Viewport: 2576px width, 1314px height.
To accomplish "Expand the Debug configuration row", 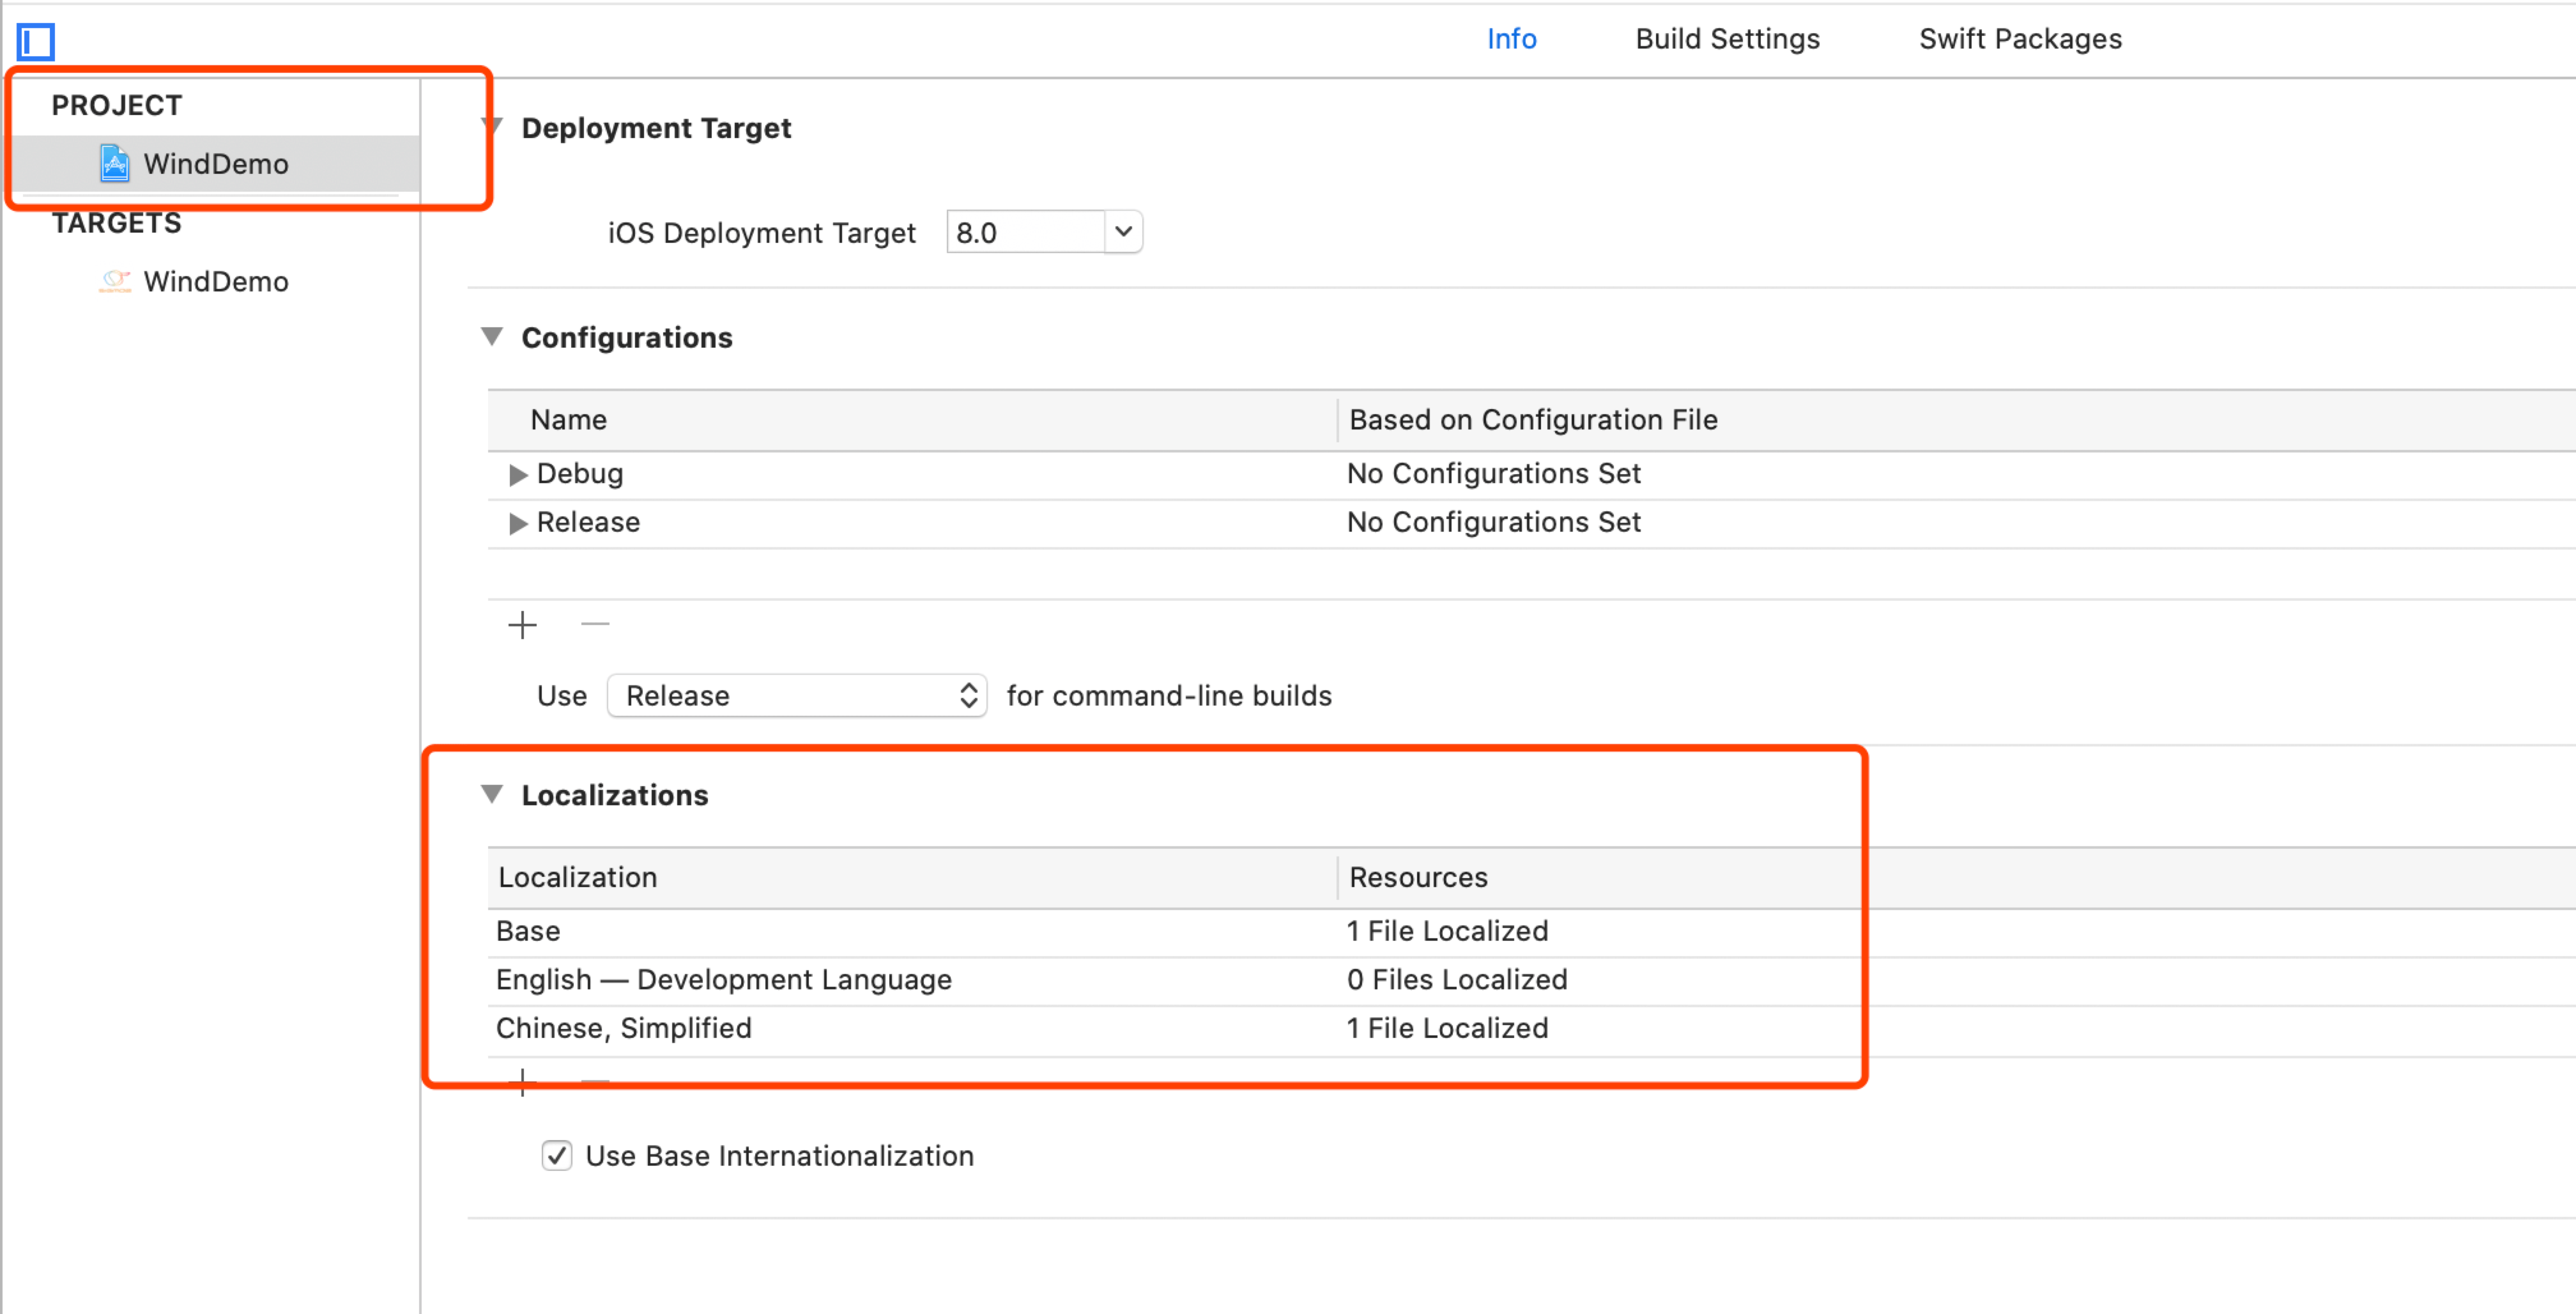I will 517,475.
